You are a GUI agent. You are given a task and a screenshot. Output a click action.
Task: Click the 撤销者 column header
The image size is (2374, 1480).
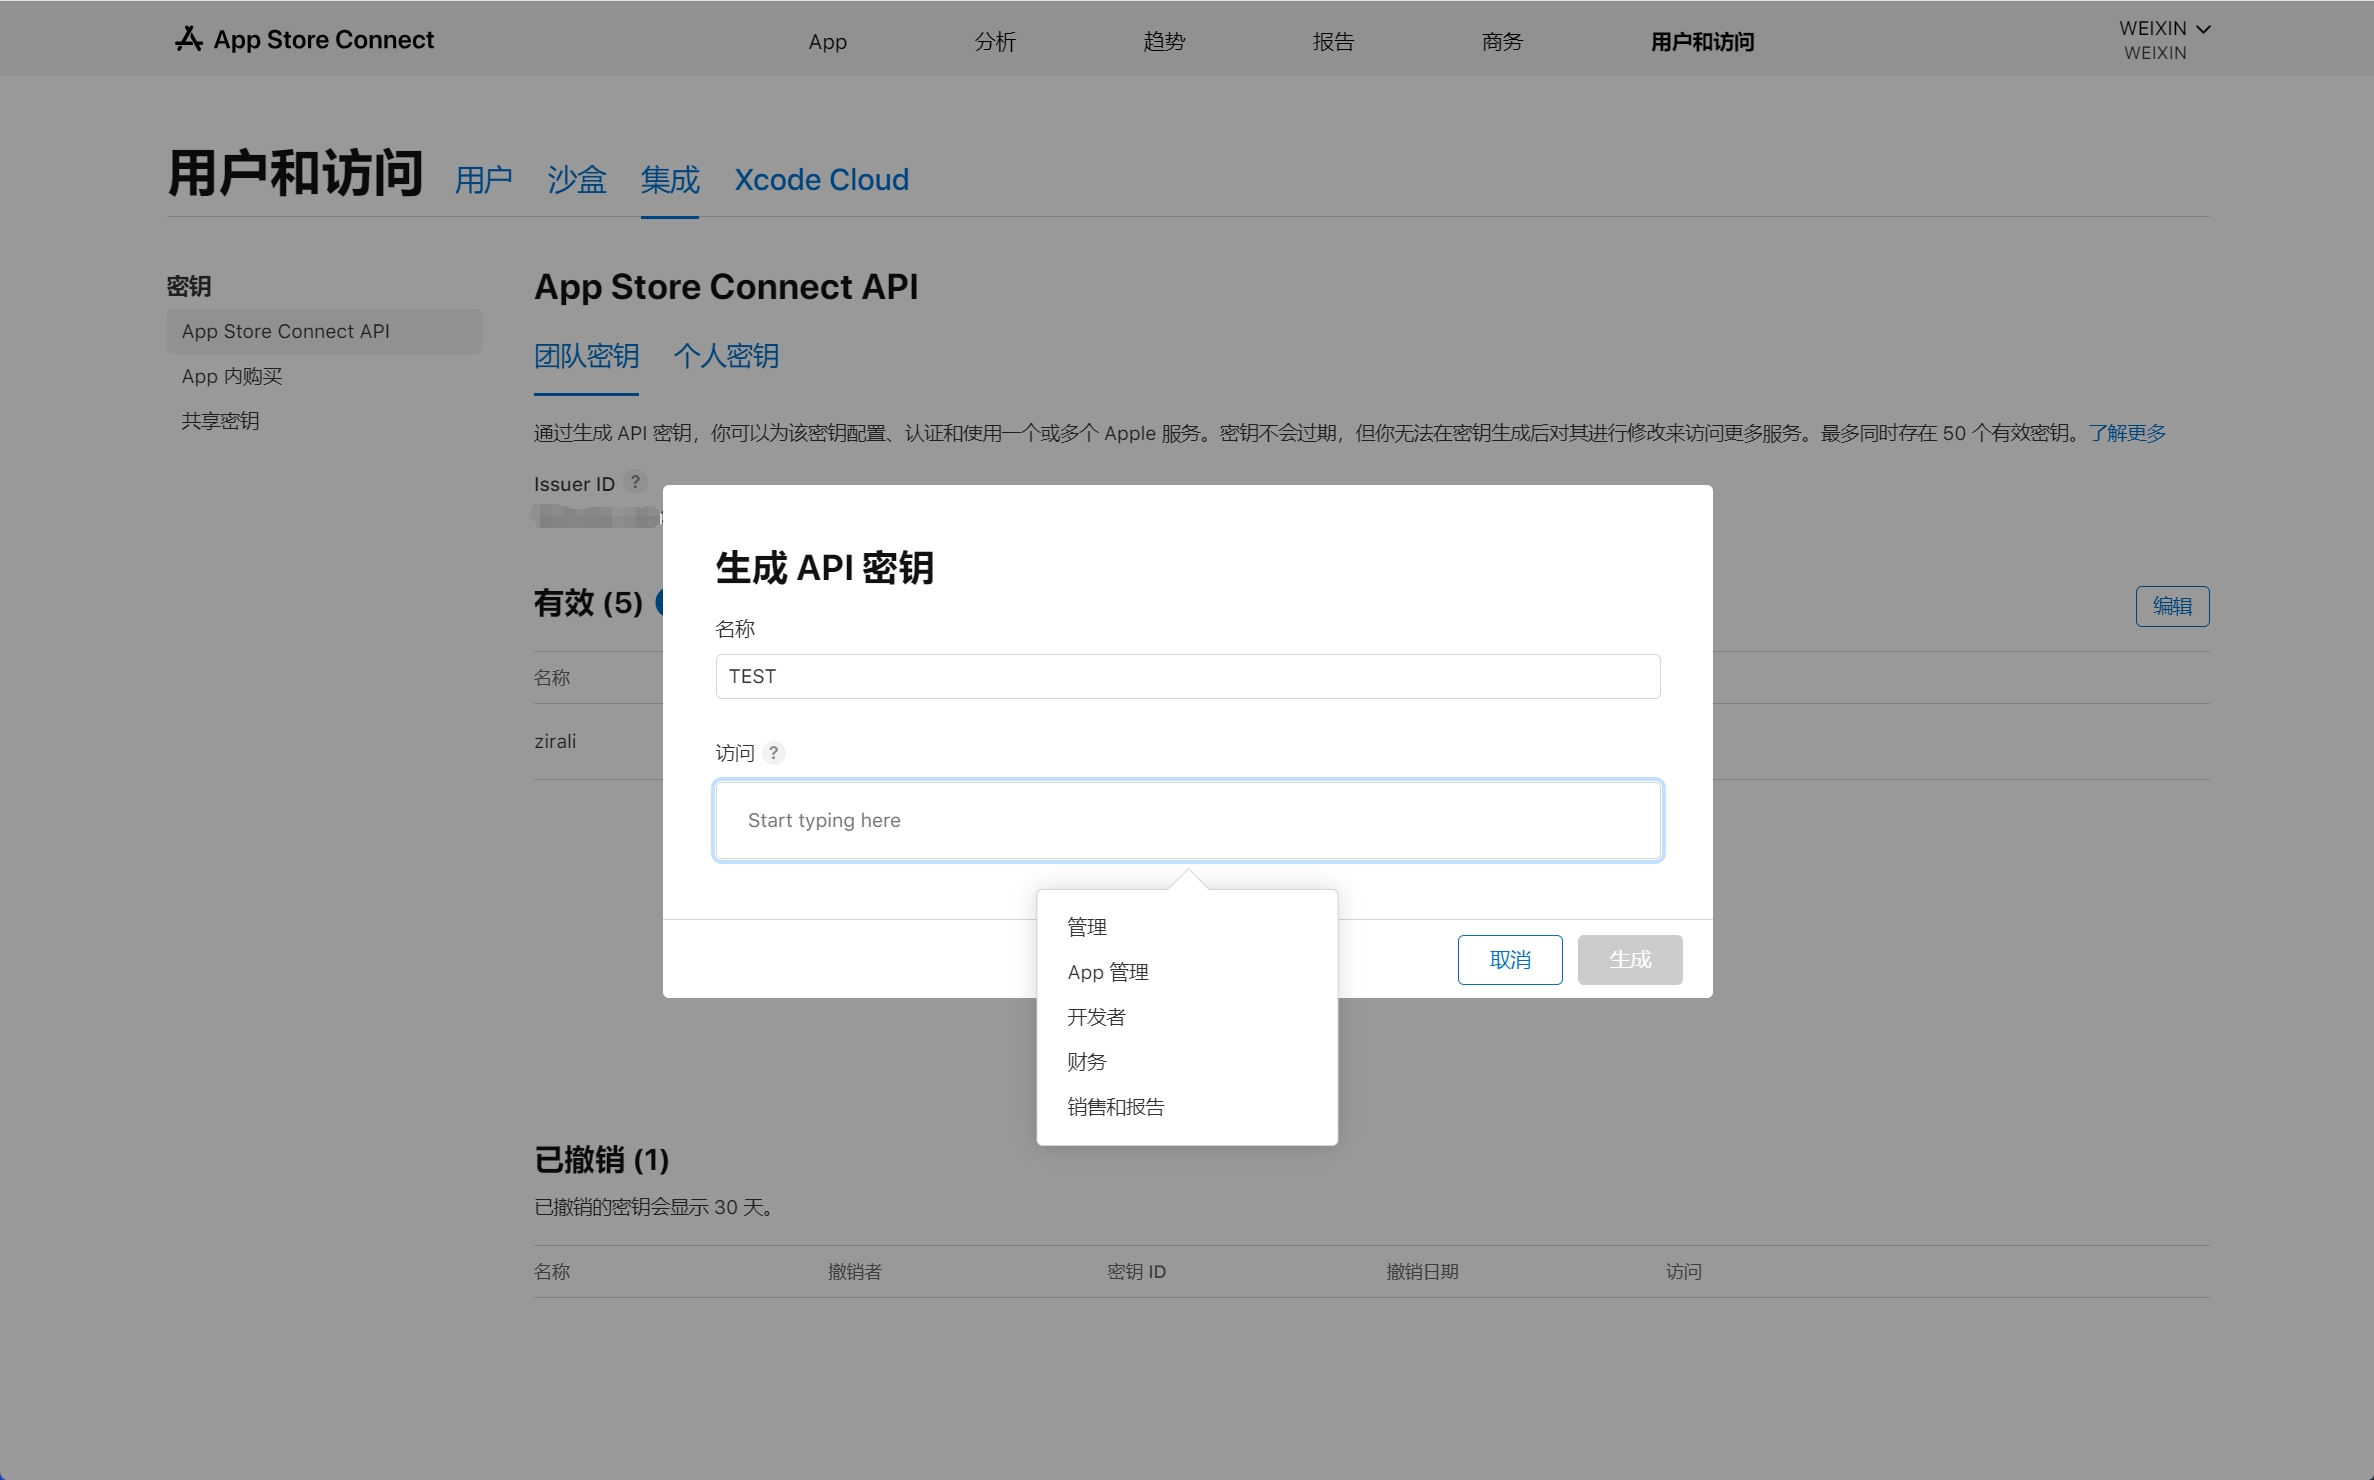click(855, 1271)
